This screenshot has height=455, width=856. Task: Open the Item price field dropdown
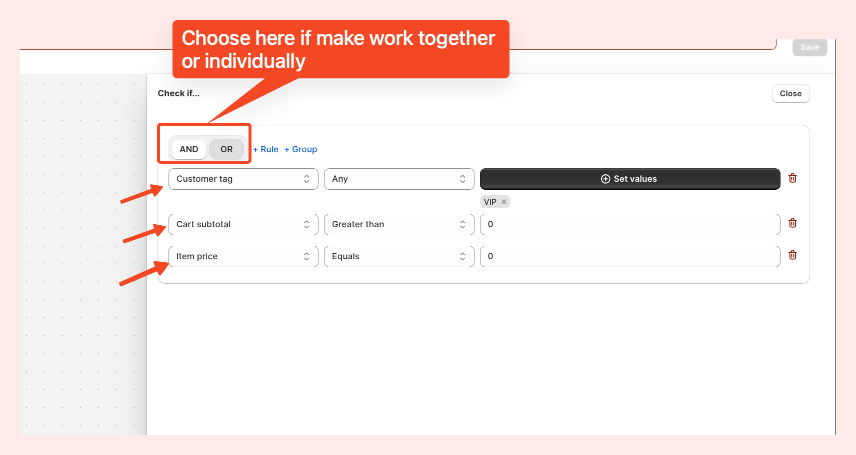click(243, 256)
